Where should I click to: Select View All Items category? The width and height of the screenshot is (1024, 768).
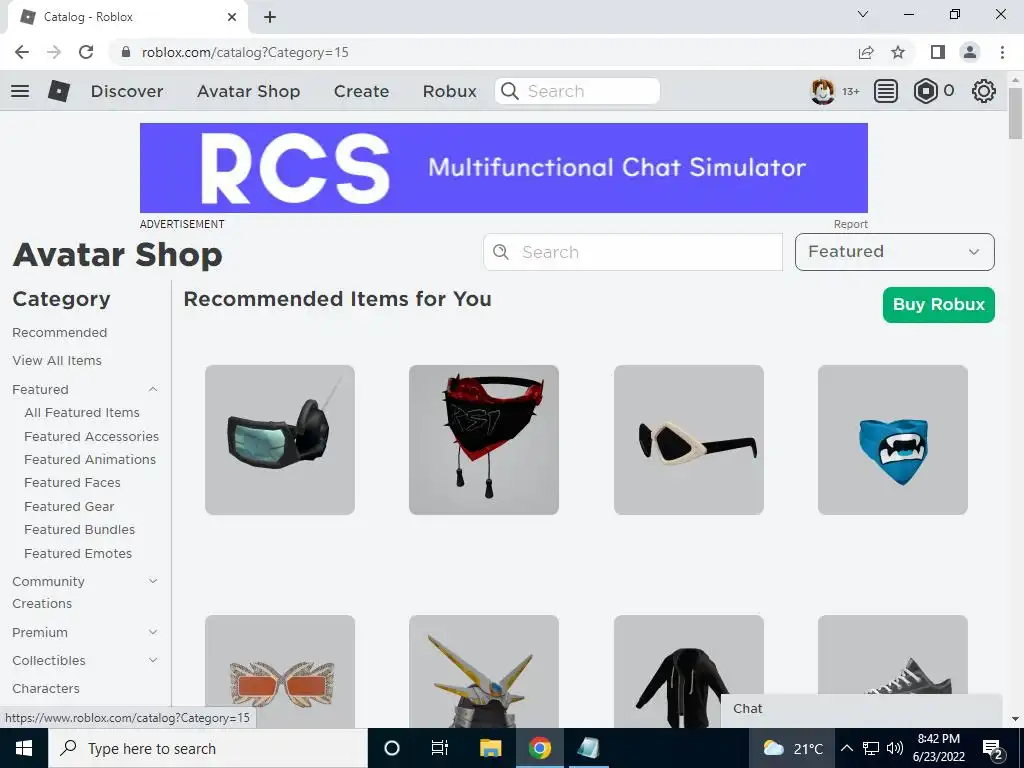57,360
